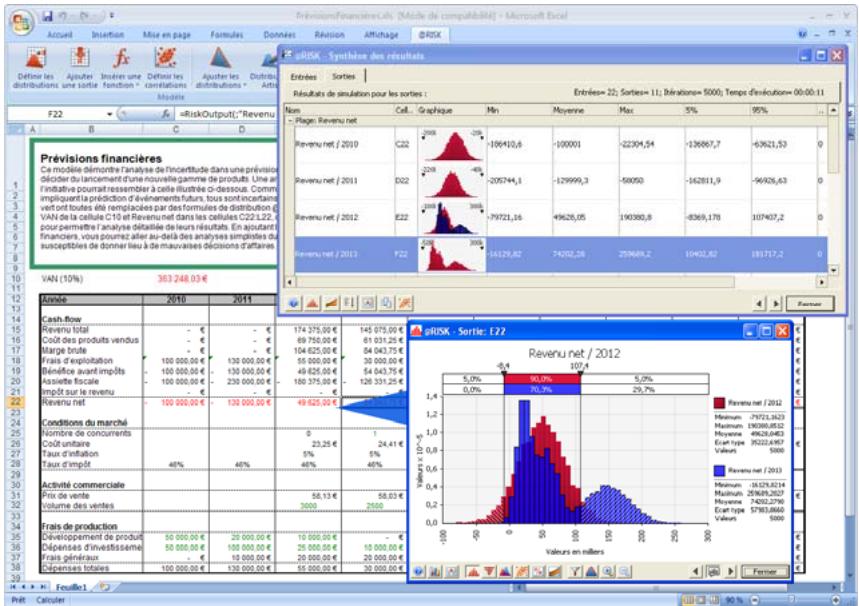
Task: Open the Mise en page ribbon tab
Action: (166, 34)
